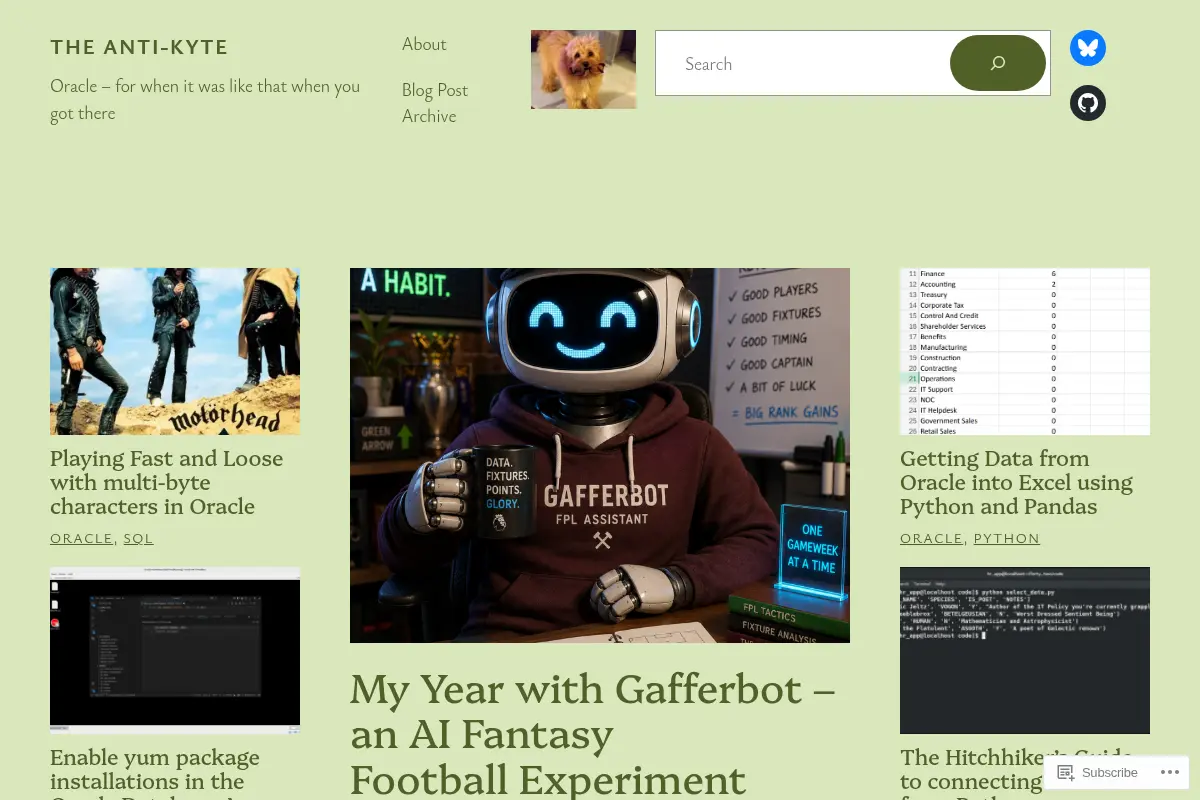
Task: Open Enable yum package installations post title
Action: (x=155, y=773)
